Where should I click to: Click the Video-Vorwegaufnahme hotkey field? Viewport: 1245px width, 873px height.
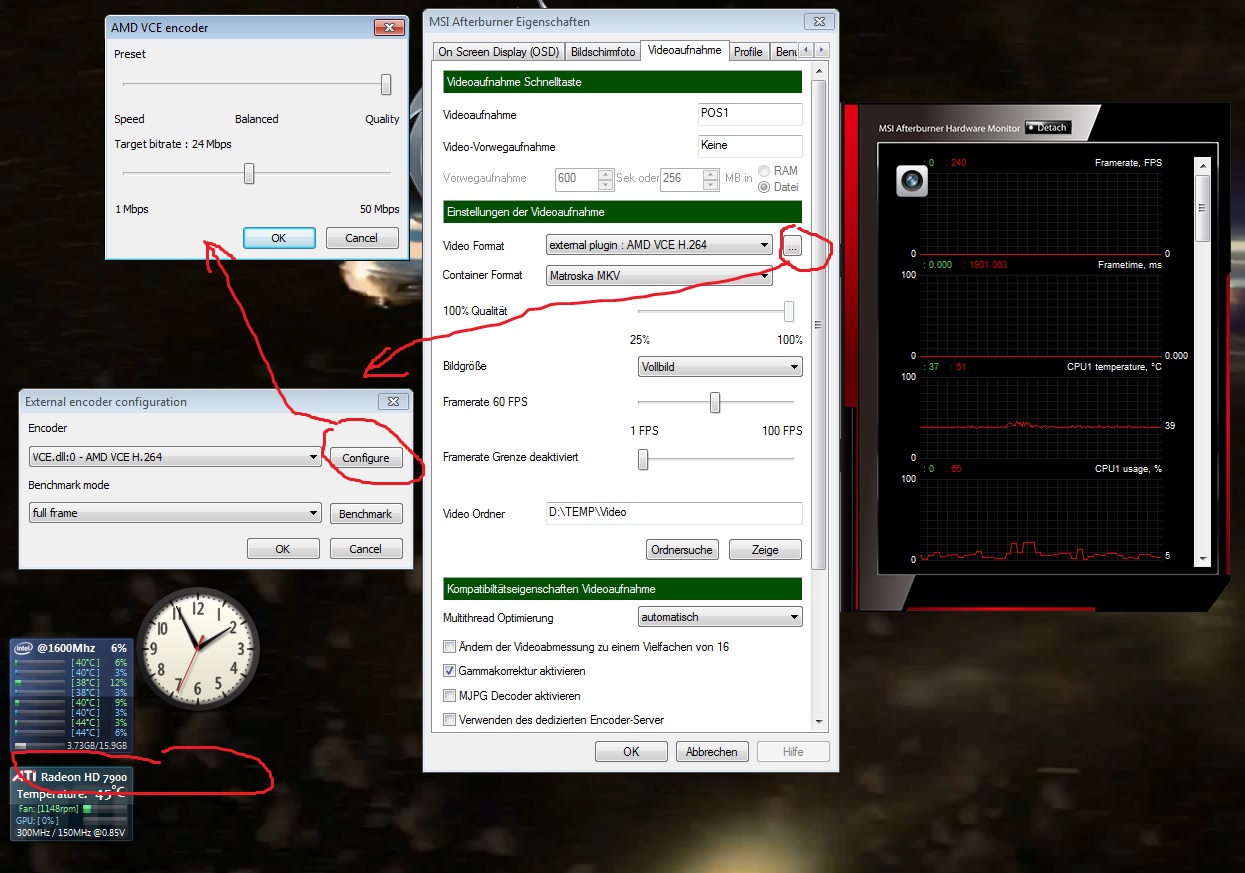pos(750,146)
